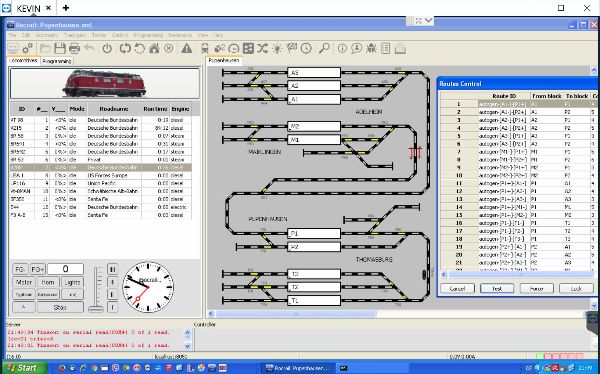Click the home toolbar icon
The image size is (600, 374).
click(x=154, y=49)
